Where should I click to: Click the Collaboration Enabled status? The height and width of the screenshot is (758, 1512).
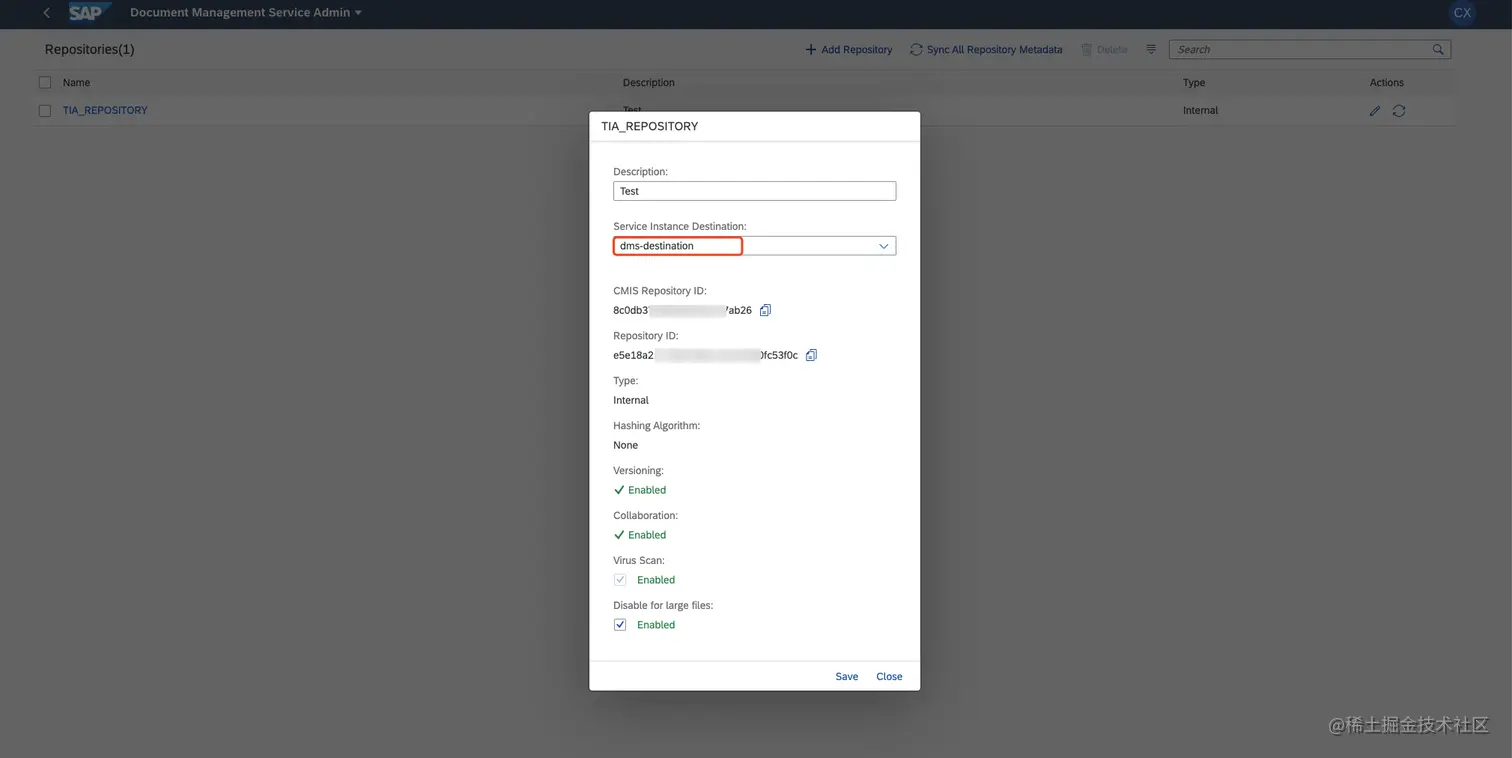coord(640,535)
